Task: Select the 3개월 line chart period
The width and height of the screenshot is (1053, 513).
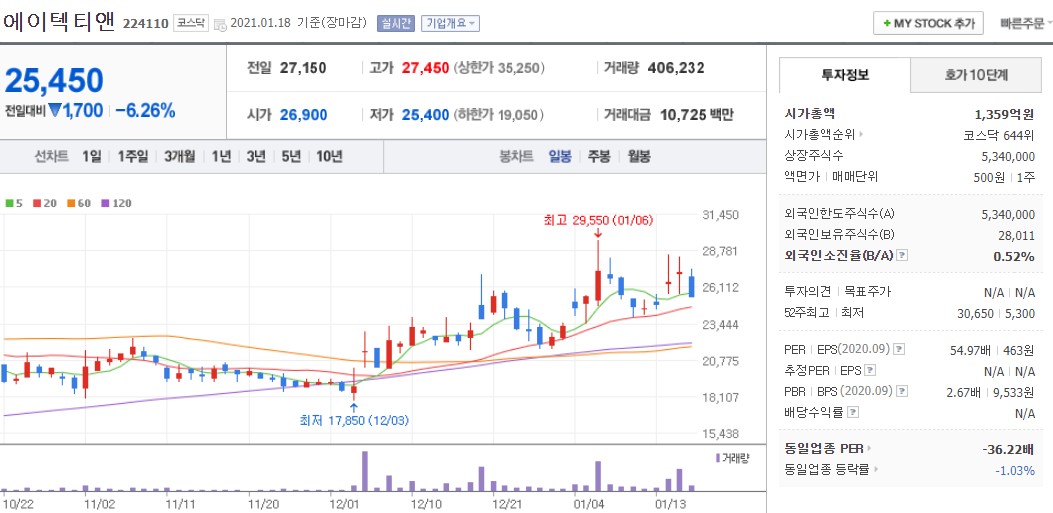Action: point(179,156)
